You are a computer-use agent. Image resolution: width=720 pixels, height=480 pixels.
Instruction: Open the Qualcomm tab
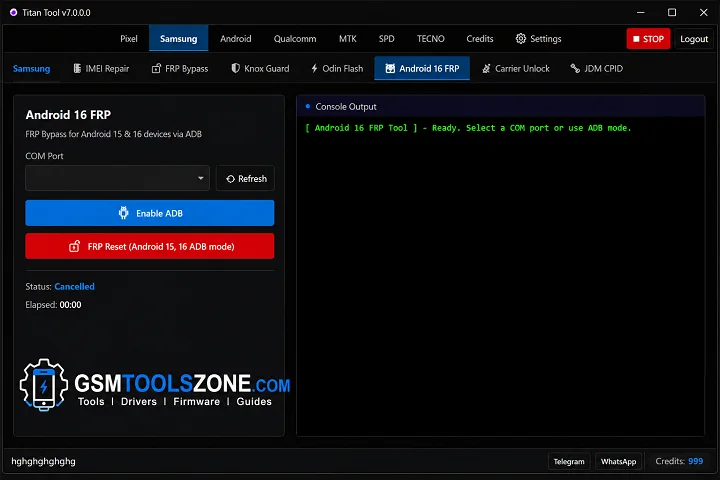point(295,39)
